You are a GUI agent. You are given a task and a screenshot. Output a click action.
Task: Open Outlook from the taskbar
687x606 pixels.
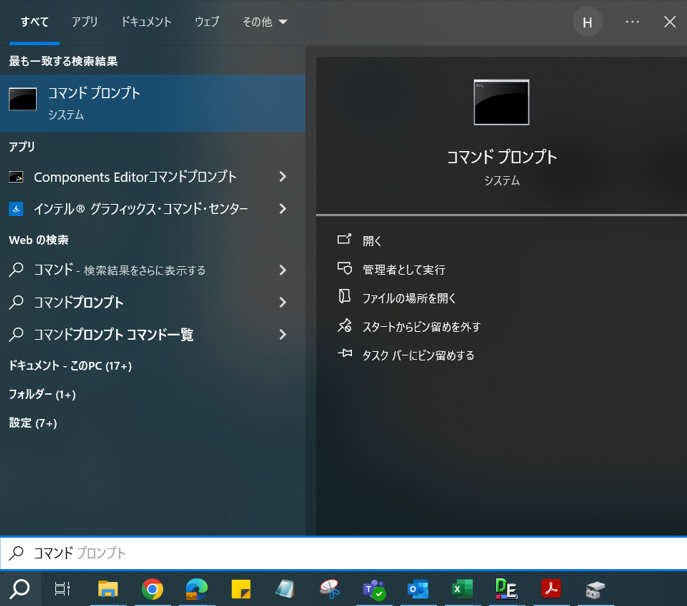[418, 589]
